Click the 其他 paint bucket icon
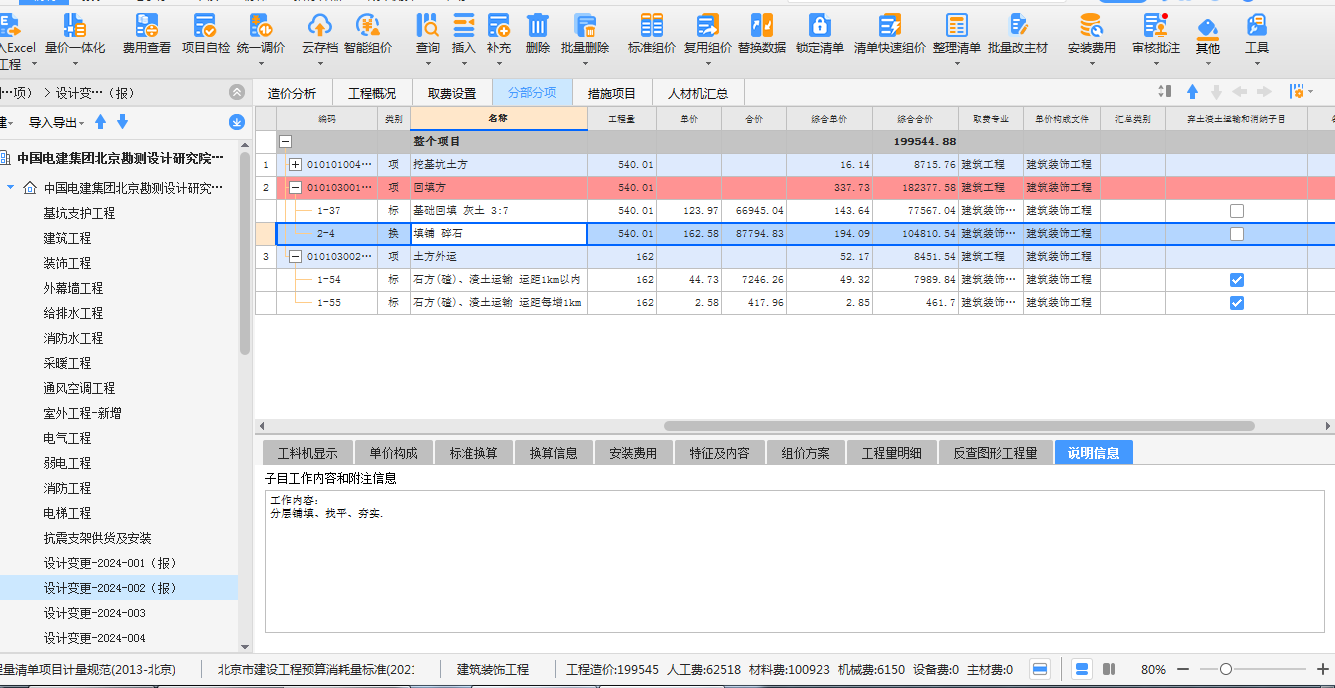The height and width of the screenshot is (688, 1335). [x=1207, y=27]
